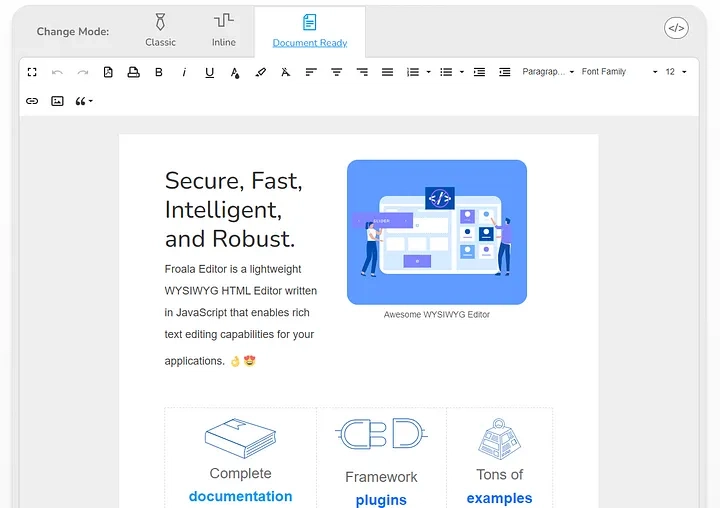
Task: Align text right
Action: point(362,72)
